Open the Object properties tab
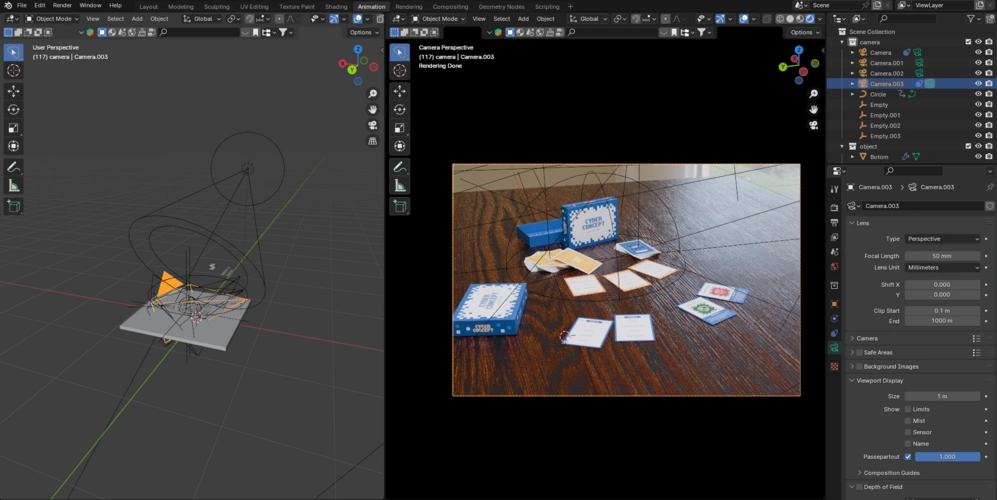 click(x=834, y=304)
